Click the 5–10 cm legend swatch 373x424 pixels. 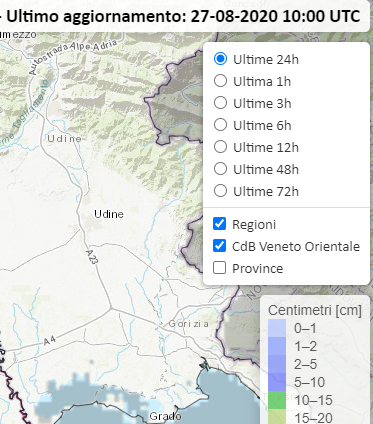point(277,382)
